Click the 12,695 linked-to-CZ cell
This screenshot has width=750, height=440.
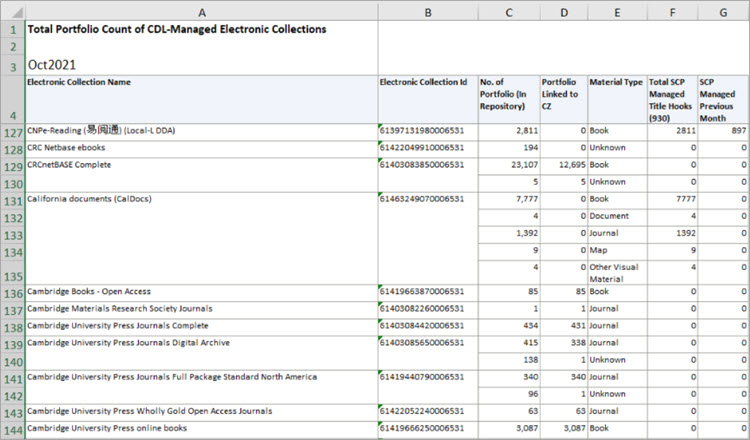click(x=564, y=166)
